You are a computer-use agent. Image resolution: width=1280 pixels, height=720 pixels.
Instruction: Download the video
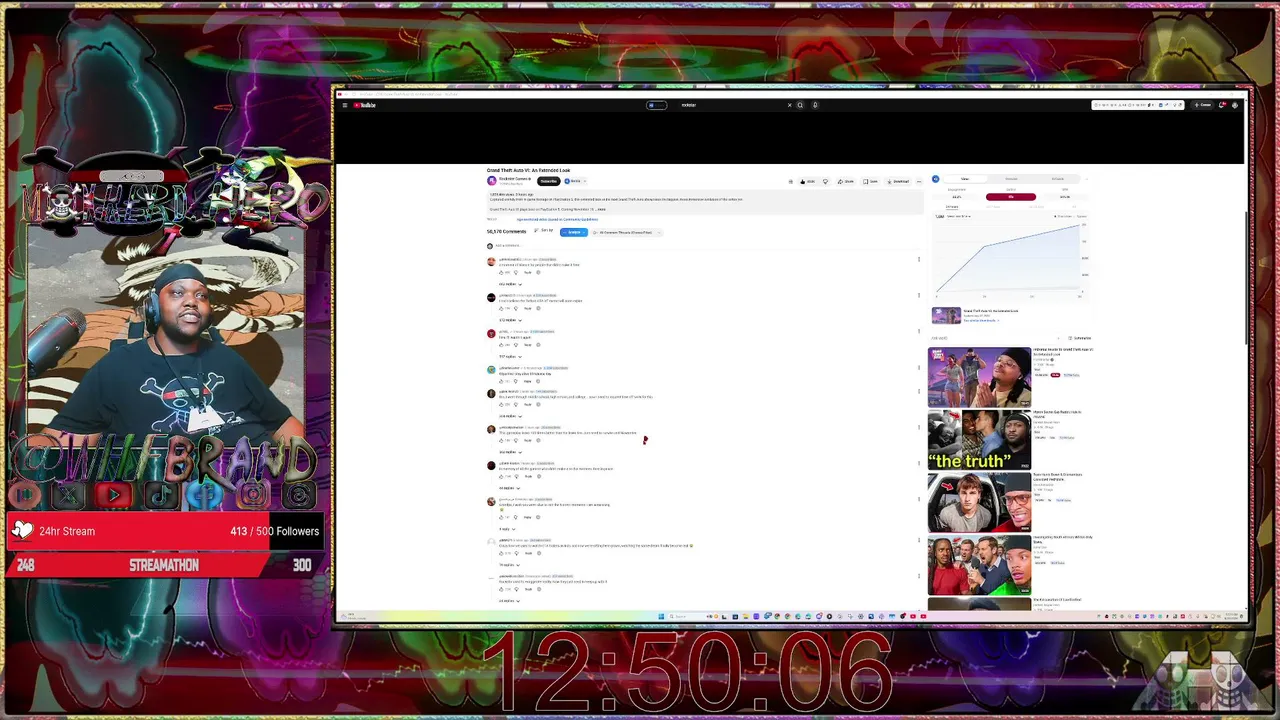[898, 181]
